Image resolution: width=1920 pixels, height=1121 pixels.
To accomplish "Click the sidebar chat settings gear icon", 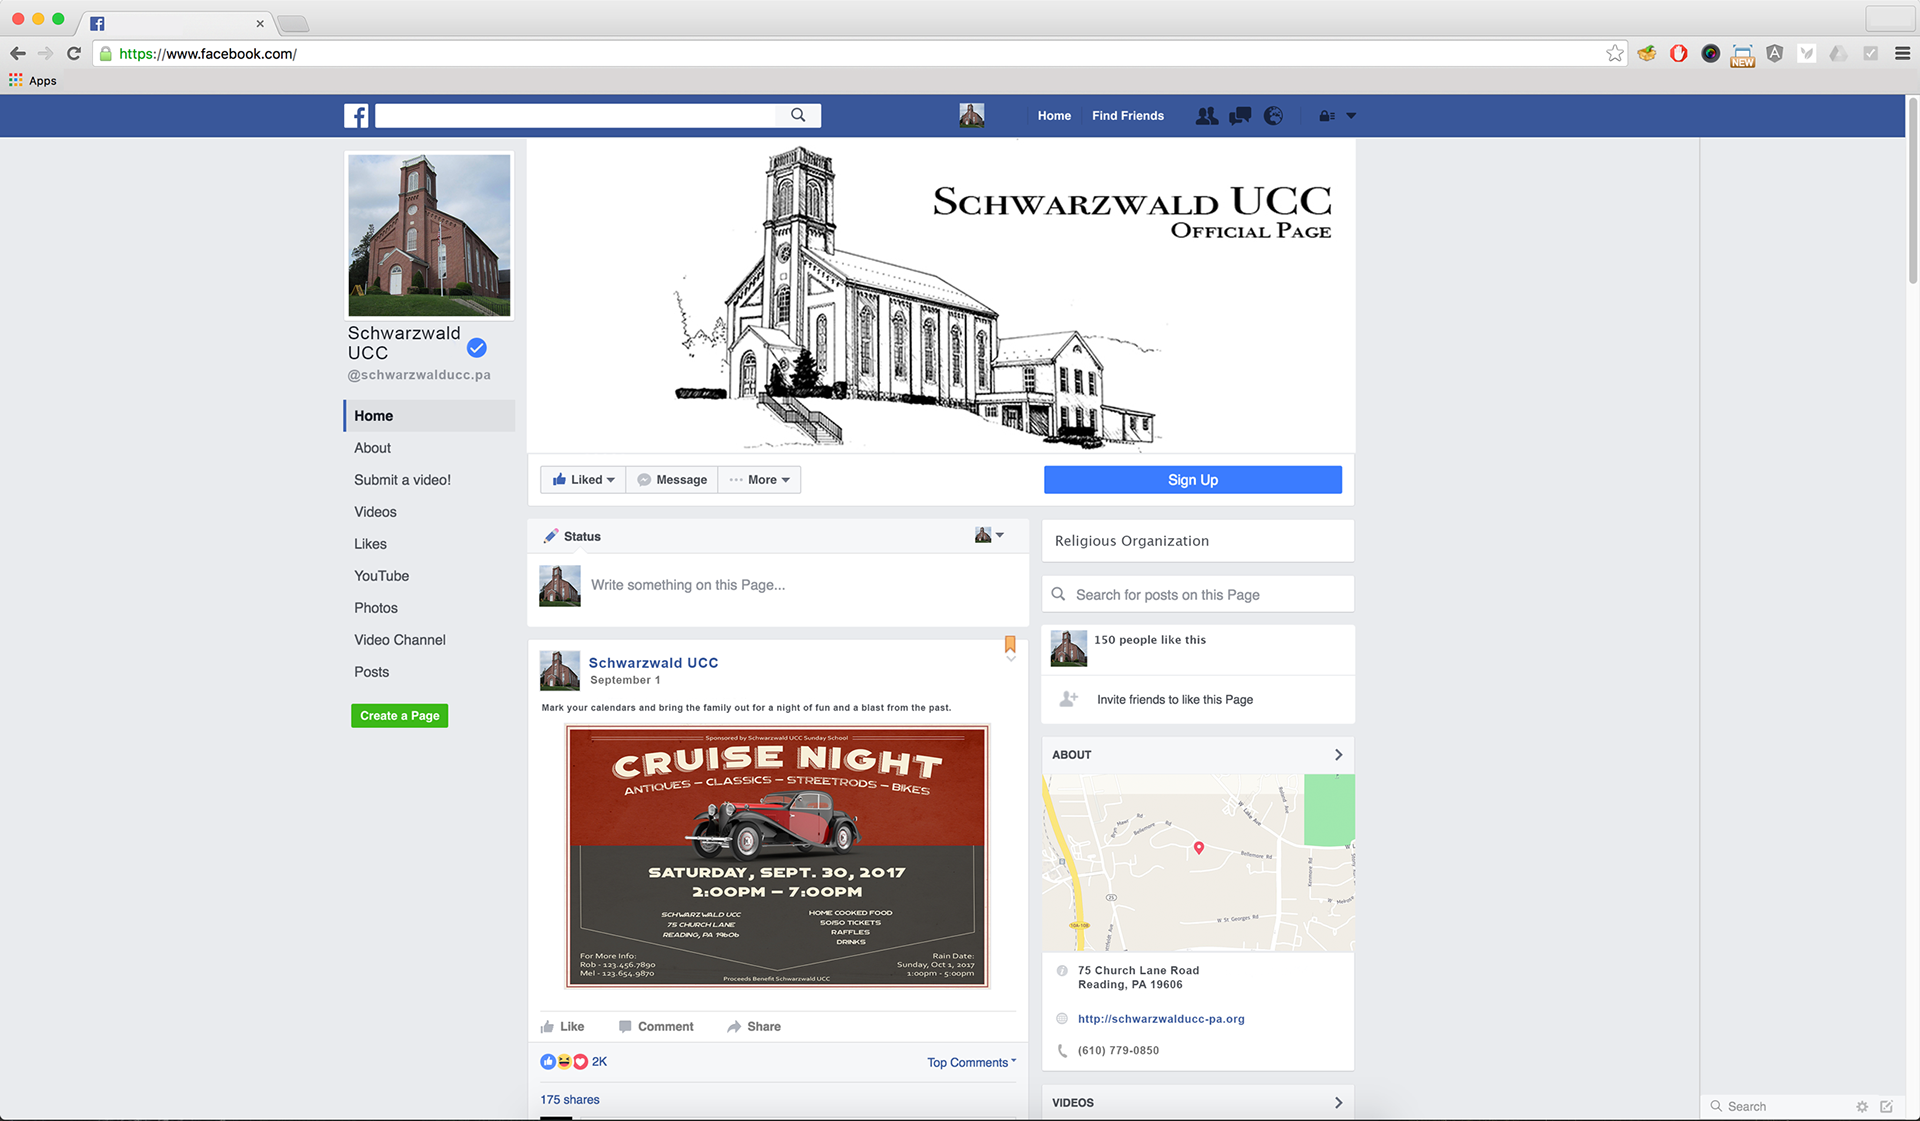I will (x=1861, y=1106).
